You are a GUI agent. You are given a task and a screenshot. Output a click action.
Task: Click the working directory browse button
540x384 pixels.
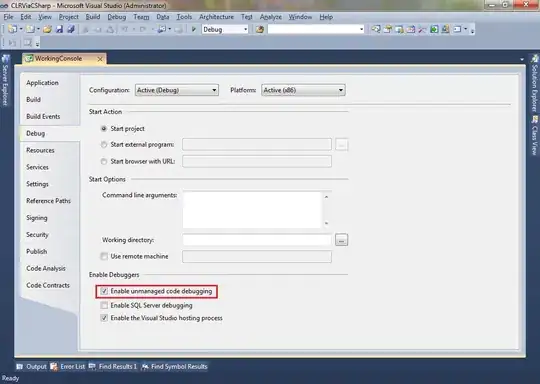click(341, 240)
